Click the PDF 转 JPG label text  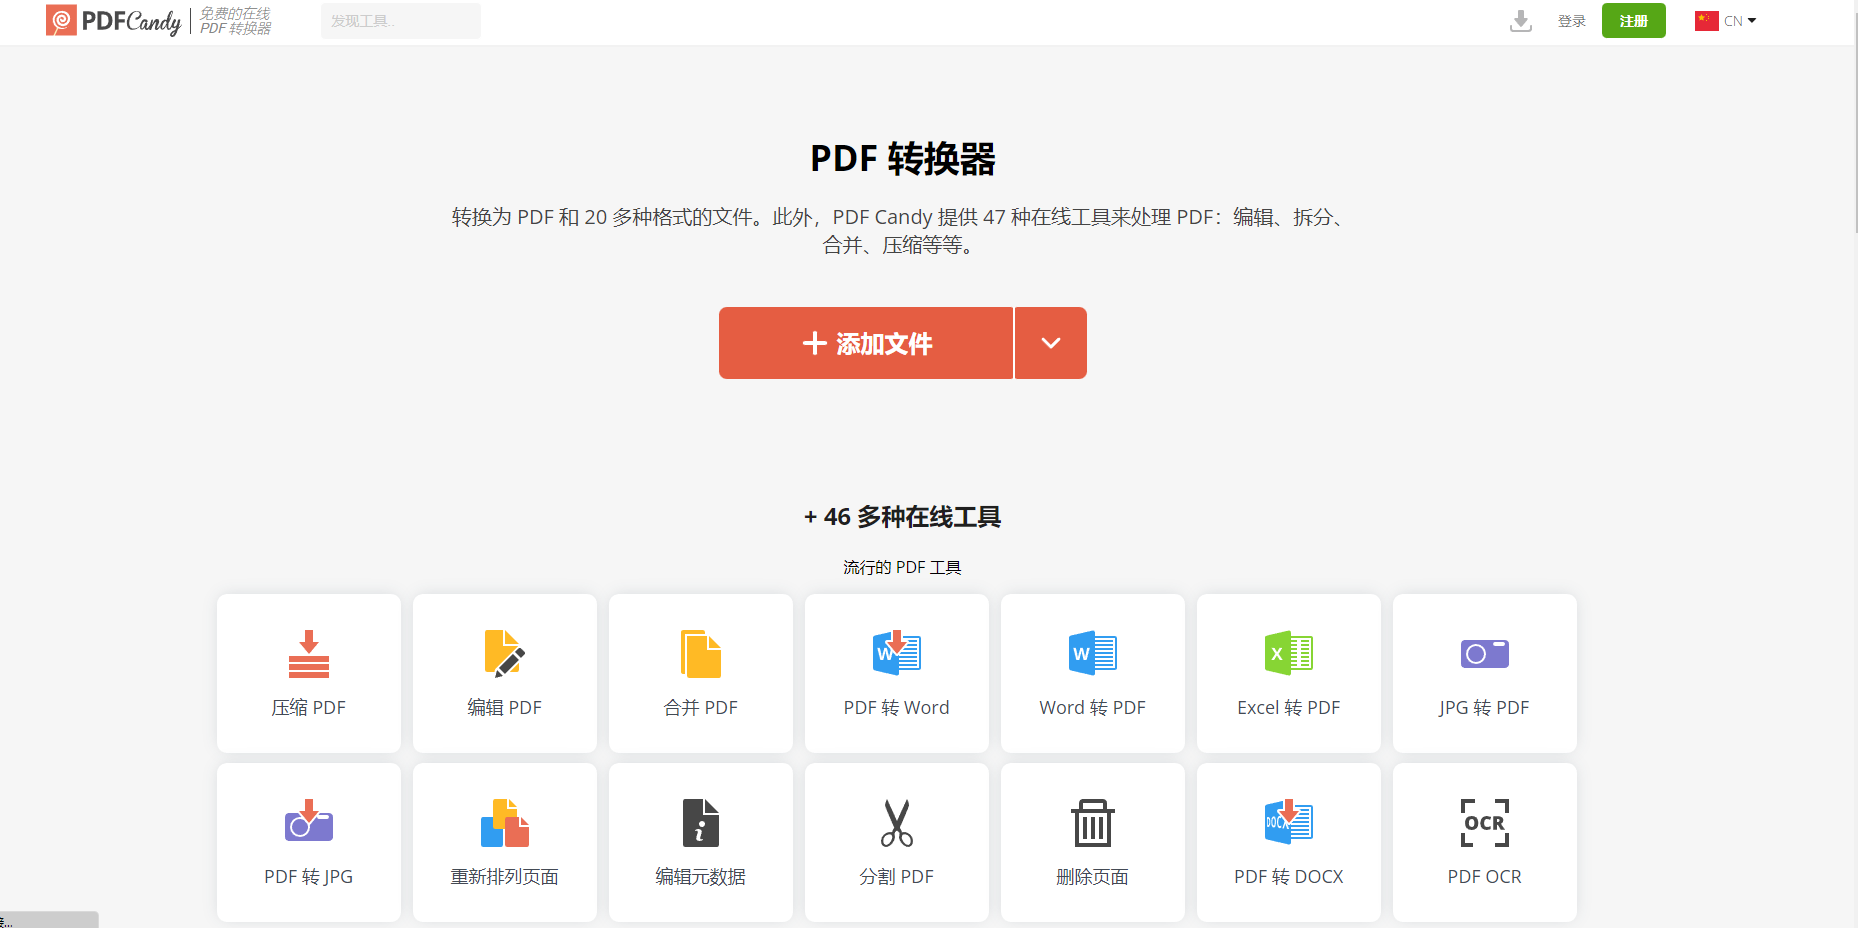click(309, 877)
